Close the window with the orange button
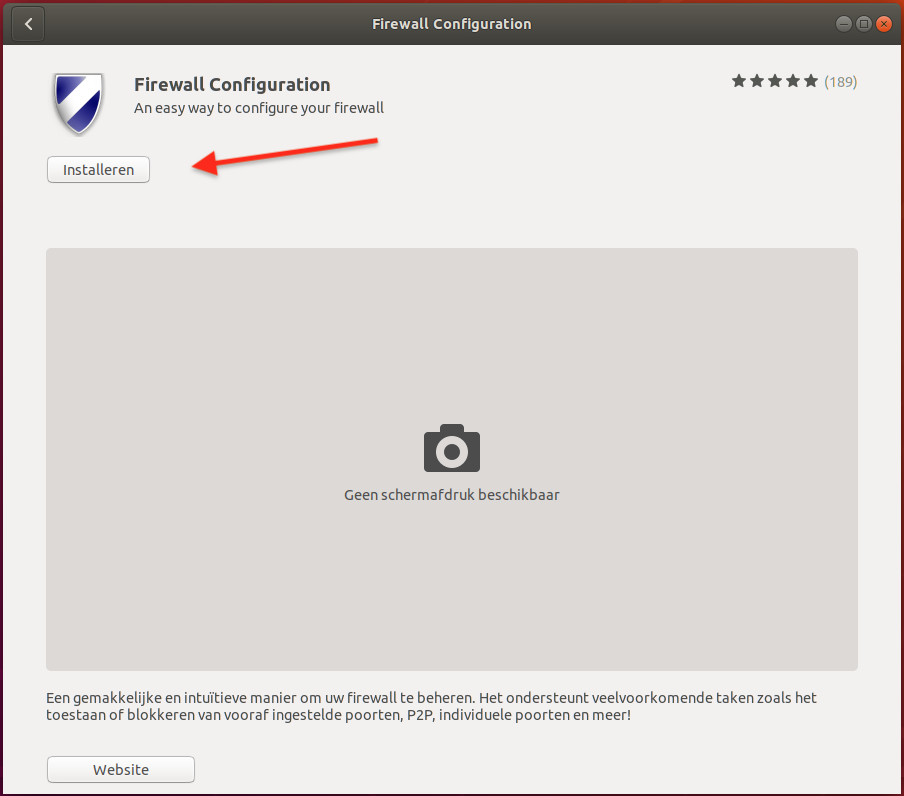The width and height of the screenshot is (904, 796). 883,24
